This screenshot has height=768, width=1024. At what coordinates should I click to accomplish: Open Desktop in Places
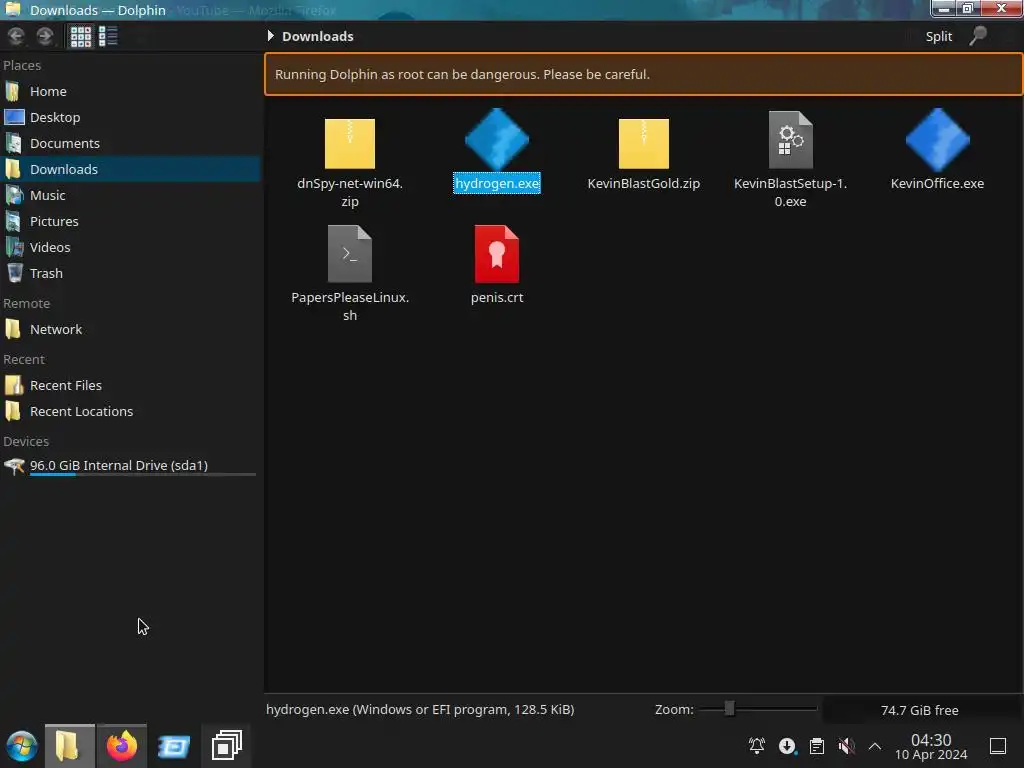(131, 118)
